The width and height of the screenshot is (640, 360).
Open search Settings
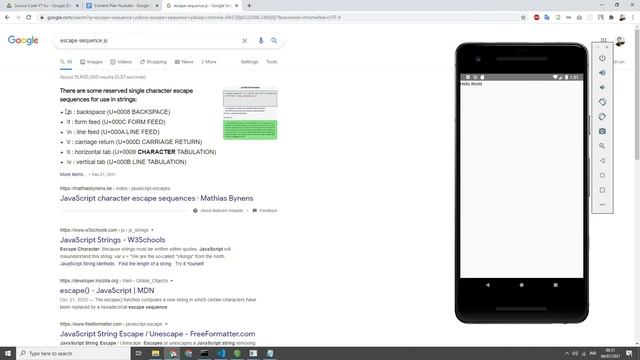click(x=249, y=62)
